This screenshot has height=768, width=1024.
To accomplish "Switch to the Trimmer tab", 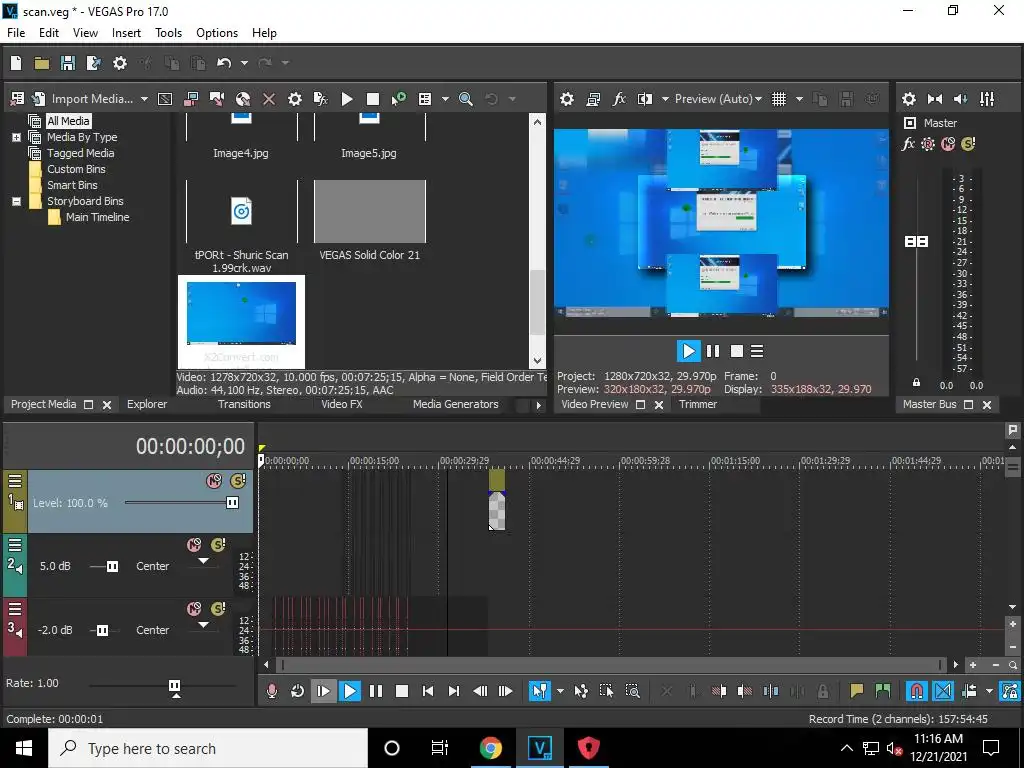I will pos(698,404).
